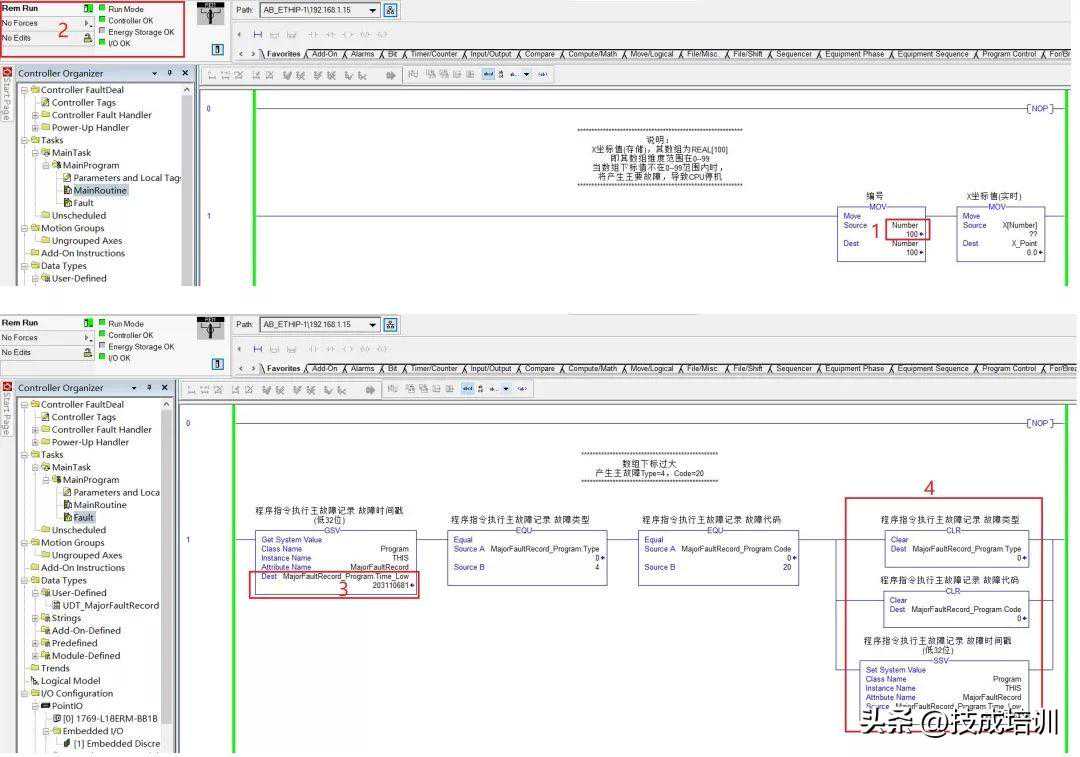
Task: Select the MainRoutine item in lower window tree
Action: pyautogui.click(x=99, y=505)
